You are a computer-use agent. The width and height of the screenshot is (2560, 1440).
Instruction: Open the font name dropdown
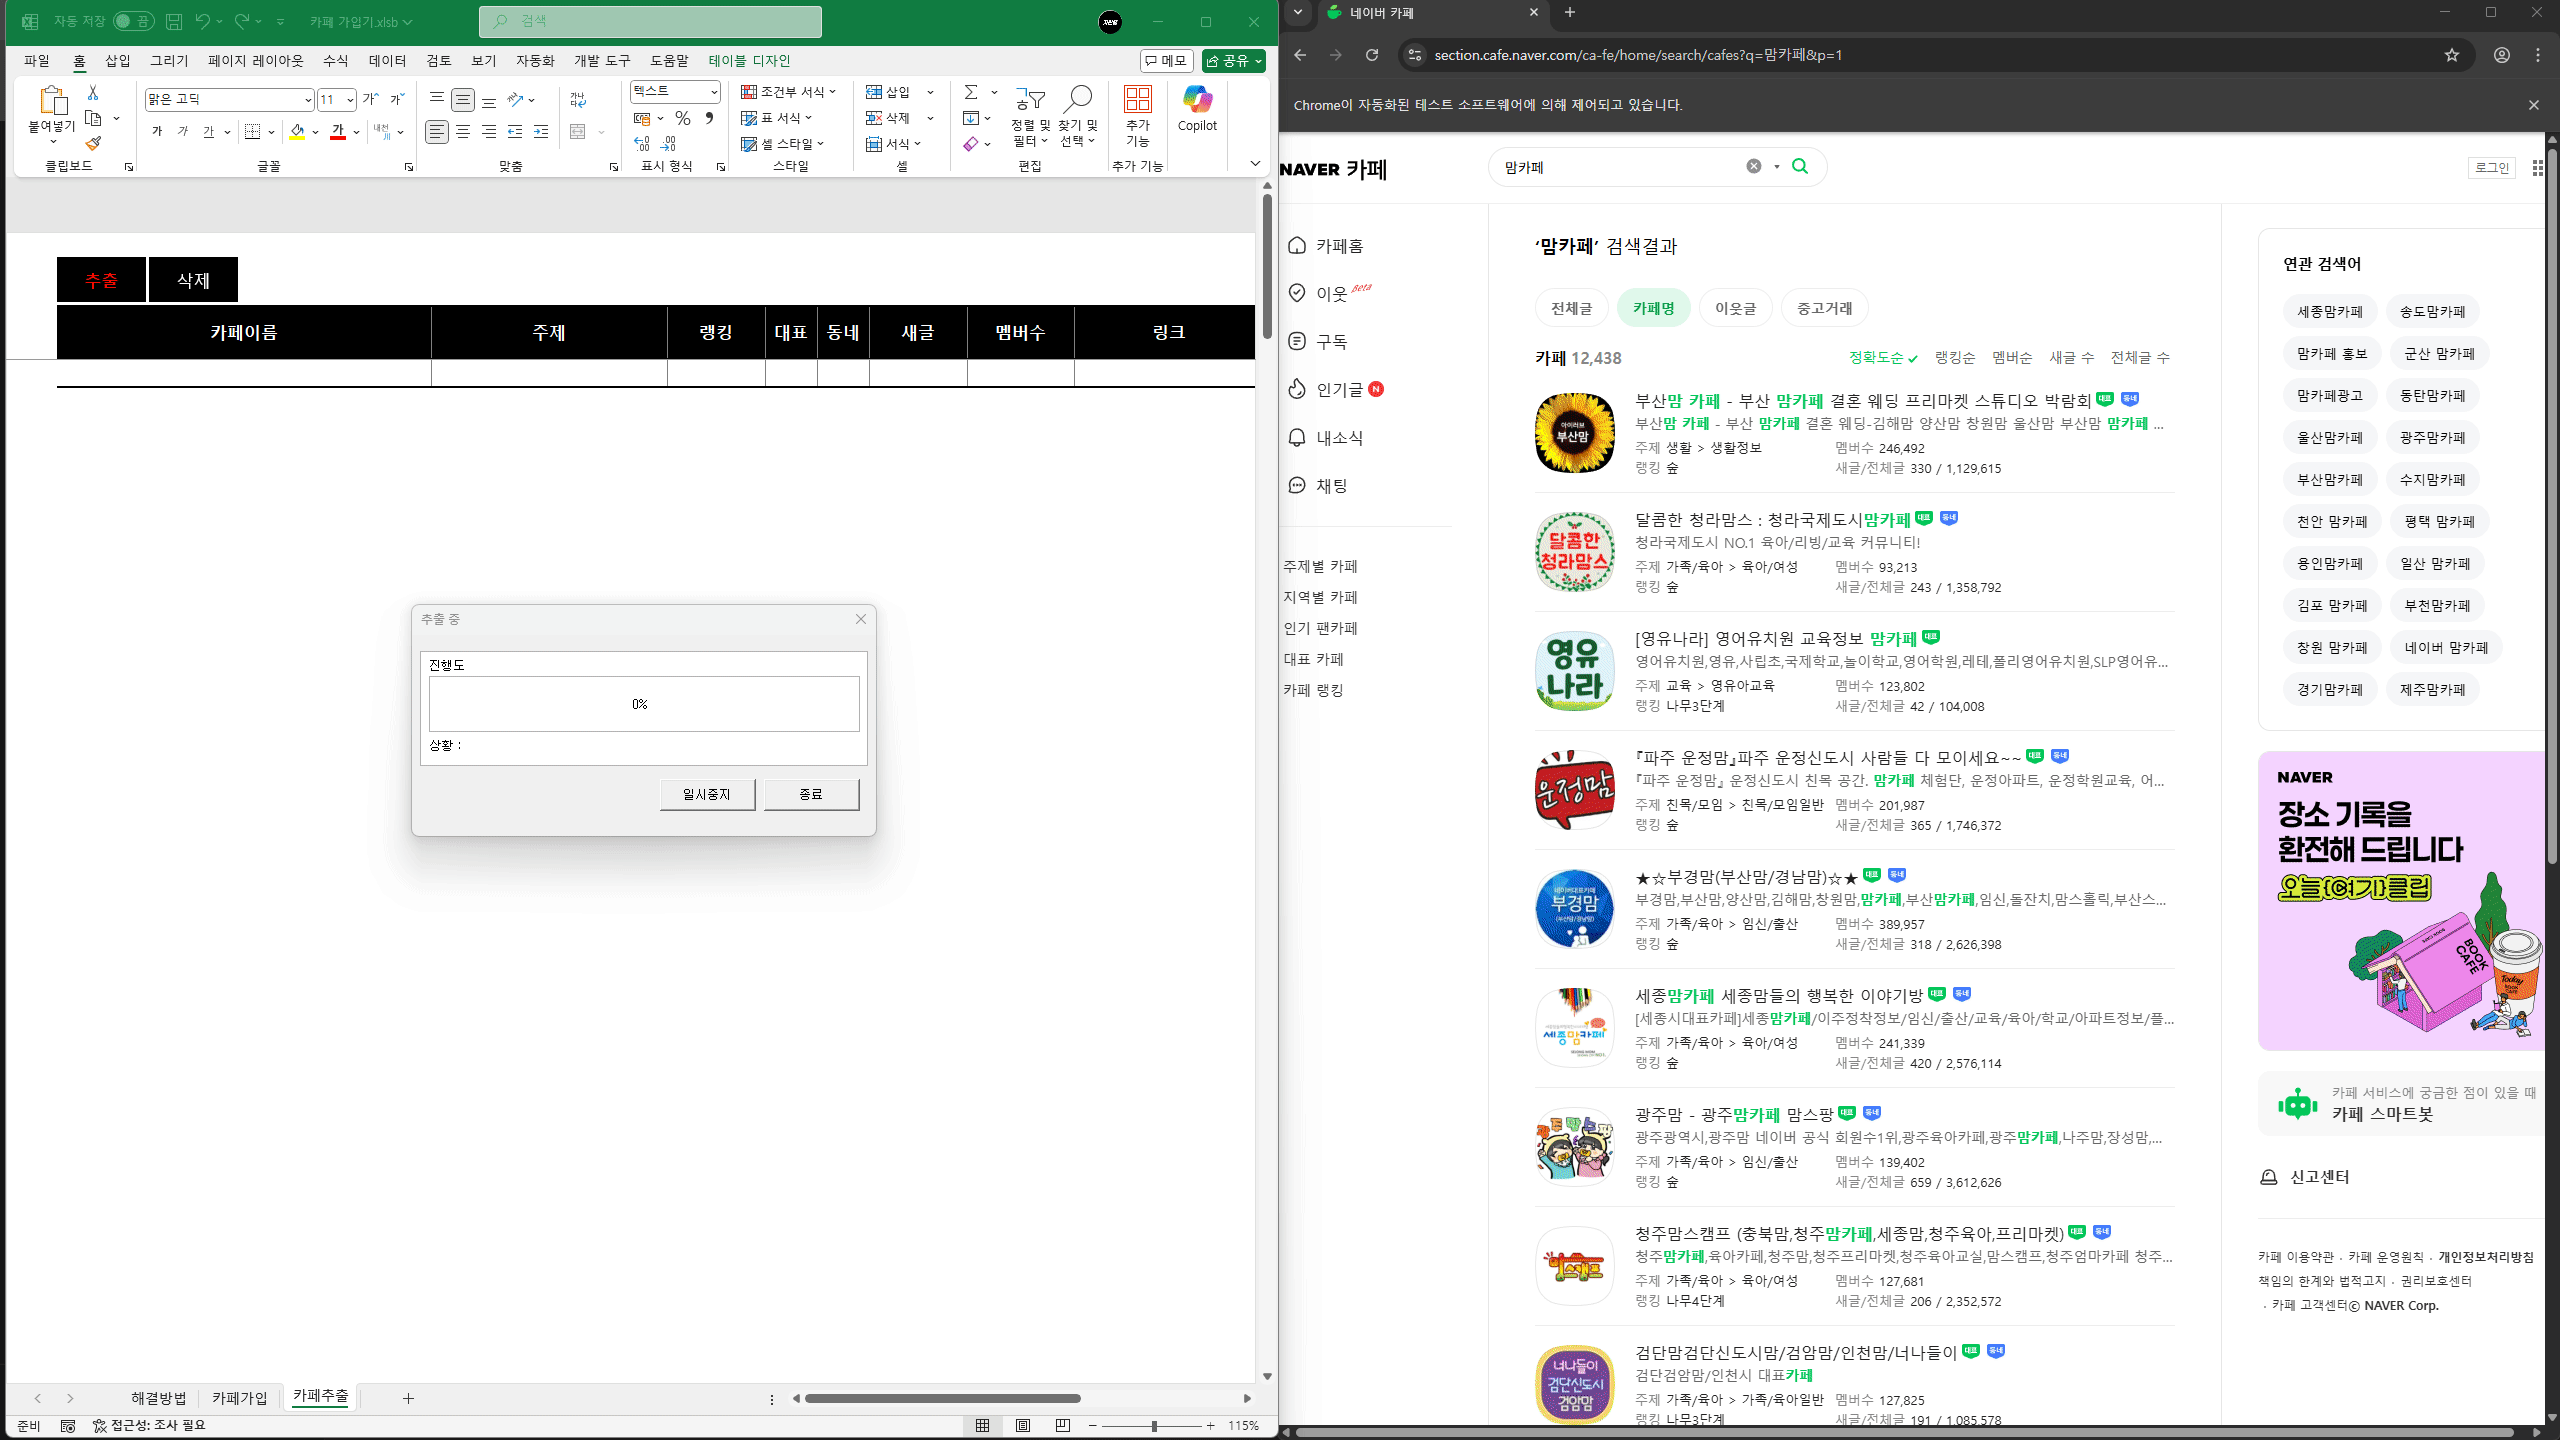(307, 99)
